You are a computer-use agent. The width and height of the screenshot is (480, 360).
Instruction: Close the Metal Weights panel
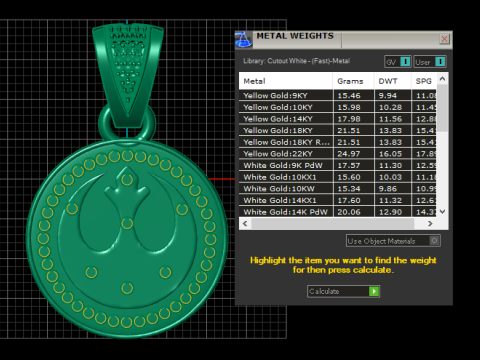click(x=444, y=39)
